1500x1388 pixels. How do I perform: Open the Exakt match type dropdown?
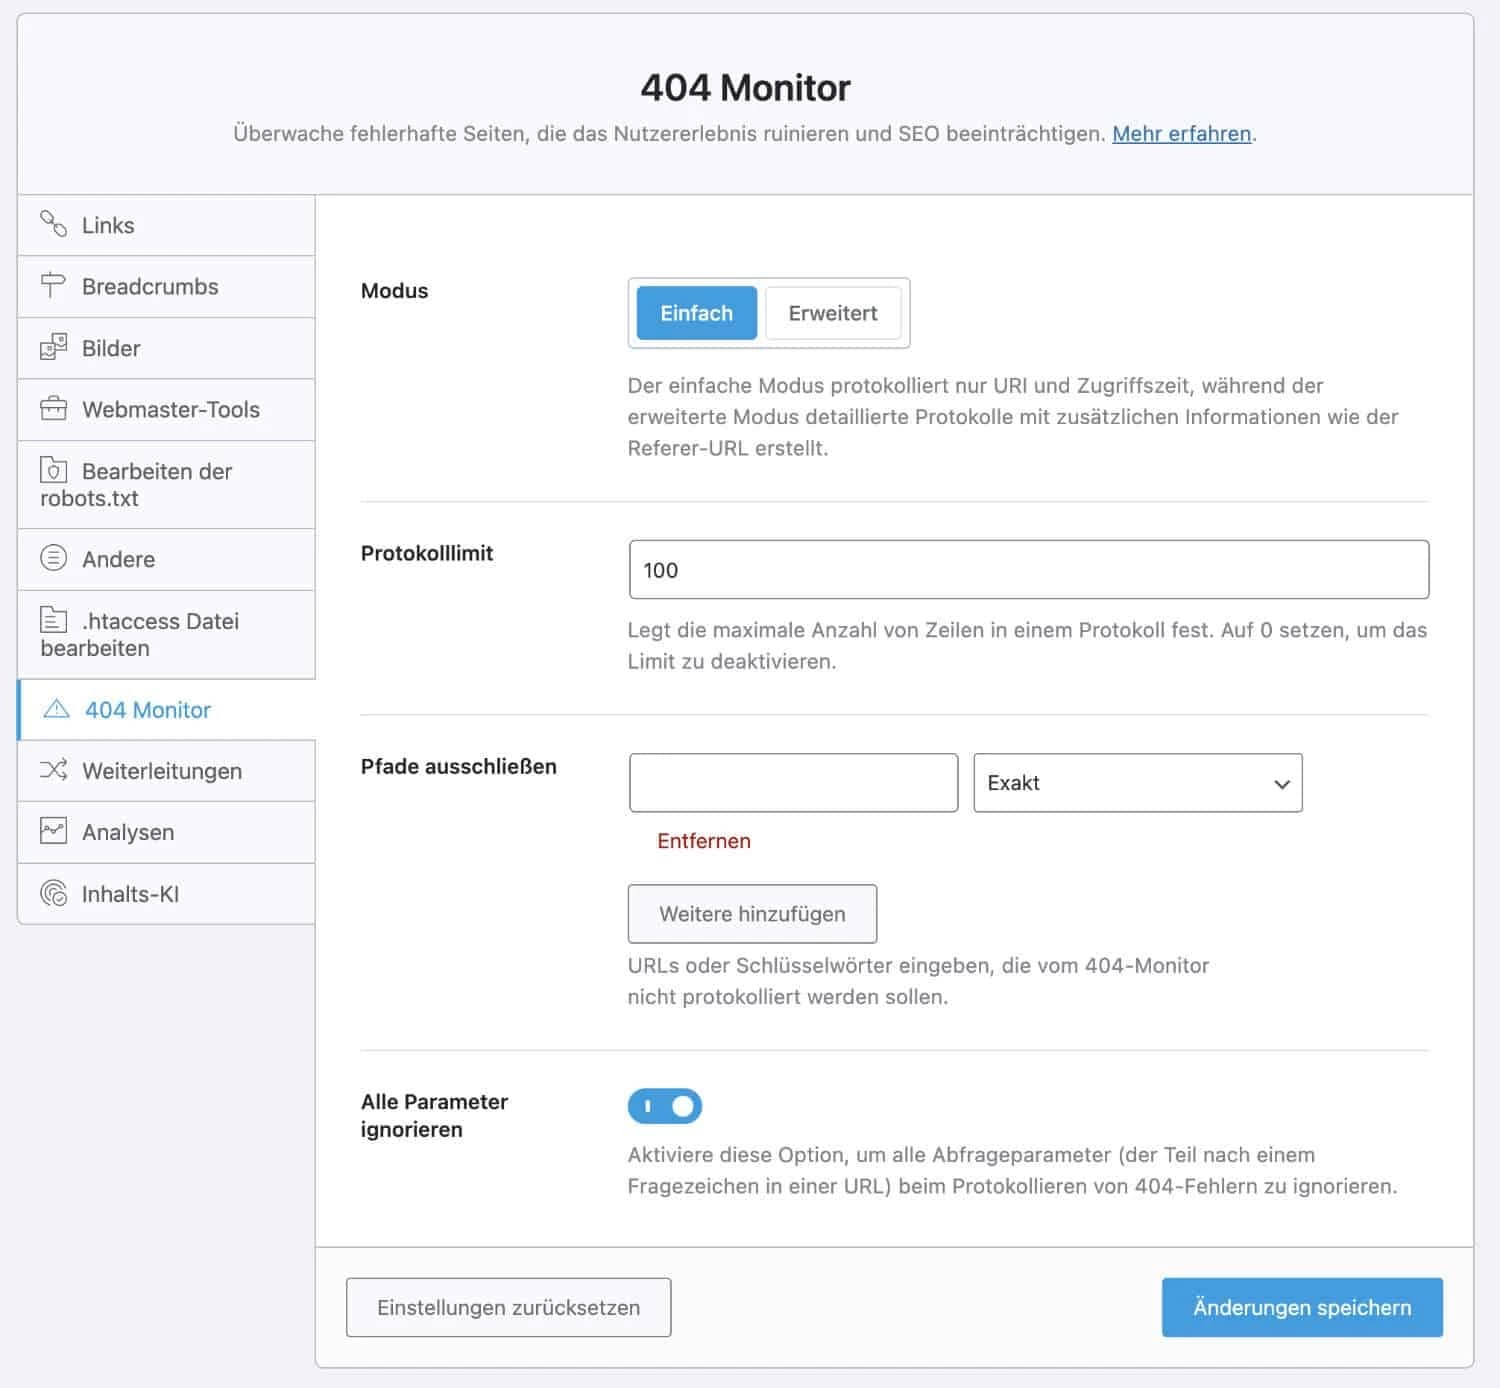click(x=1137, y=783)
